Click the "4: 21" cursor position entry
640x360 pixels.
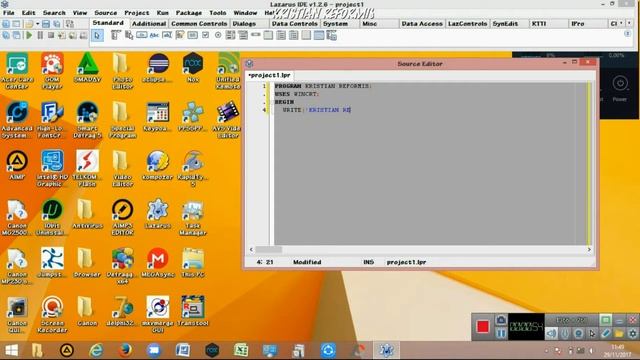click(265, 262)
